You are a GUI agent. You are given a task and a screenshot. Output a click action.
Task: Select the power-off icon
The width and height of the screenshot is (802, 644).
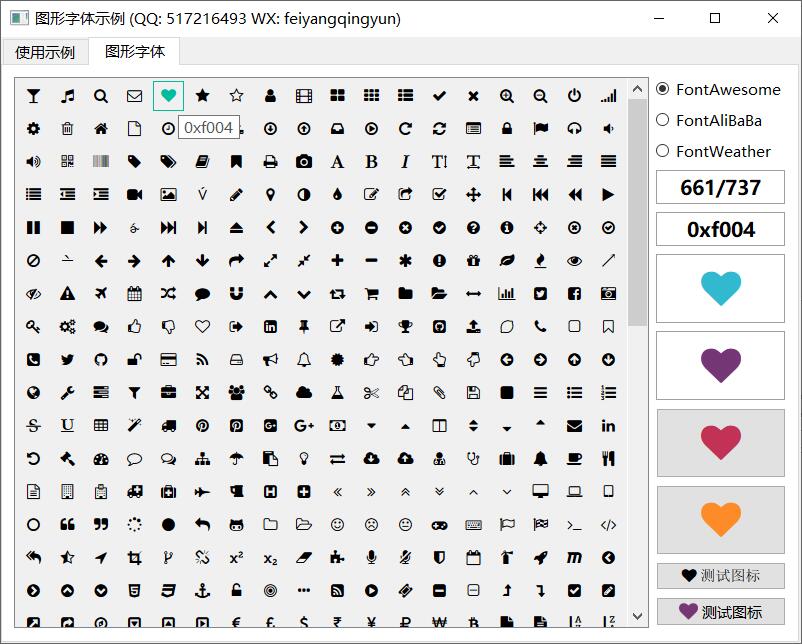point(574,96)
